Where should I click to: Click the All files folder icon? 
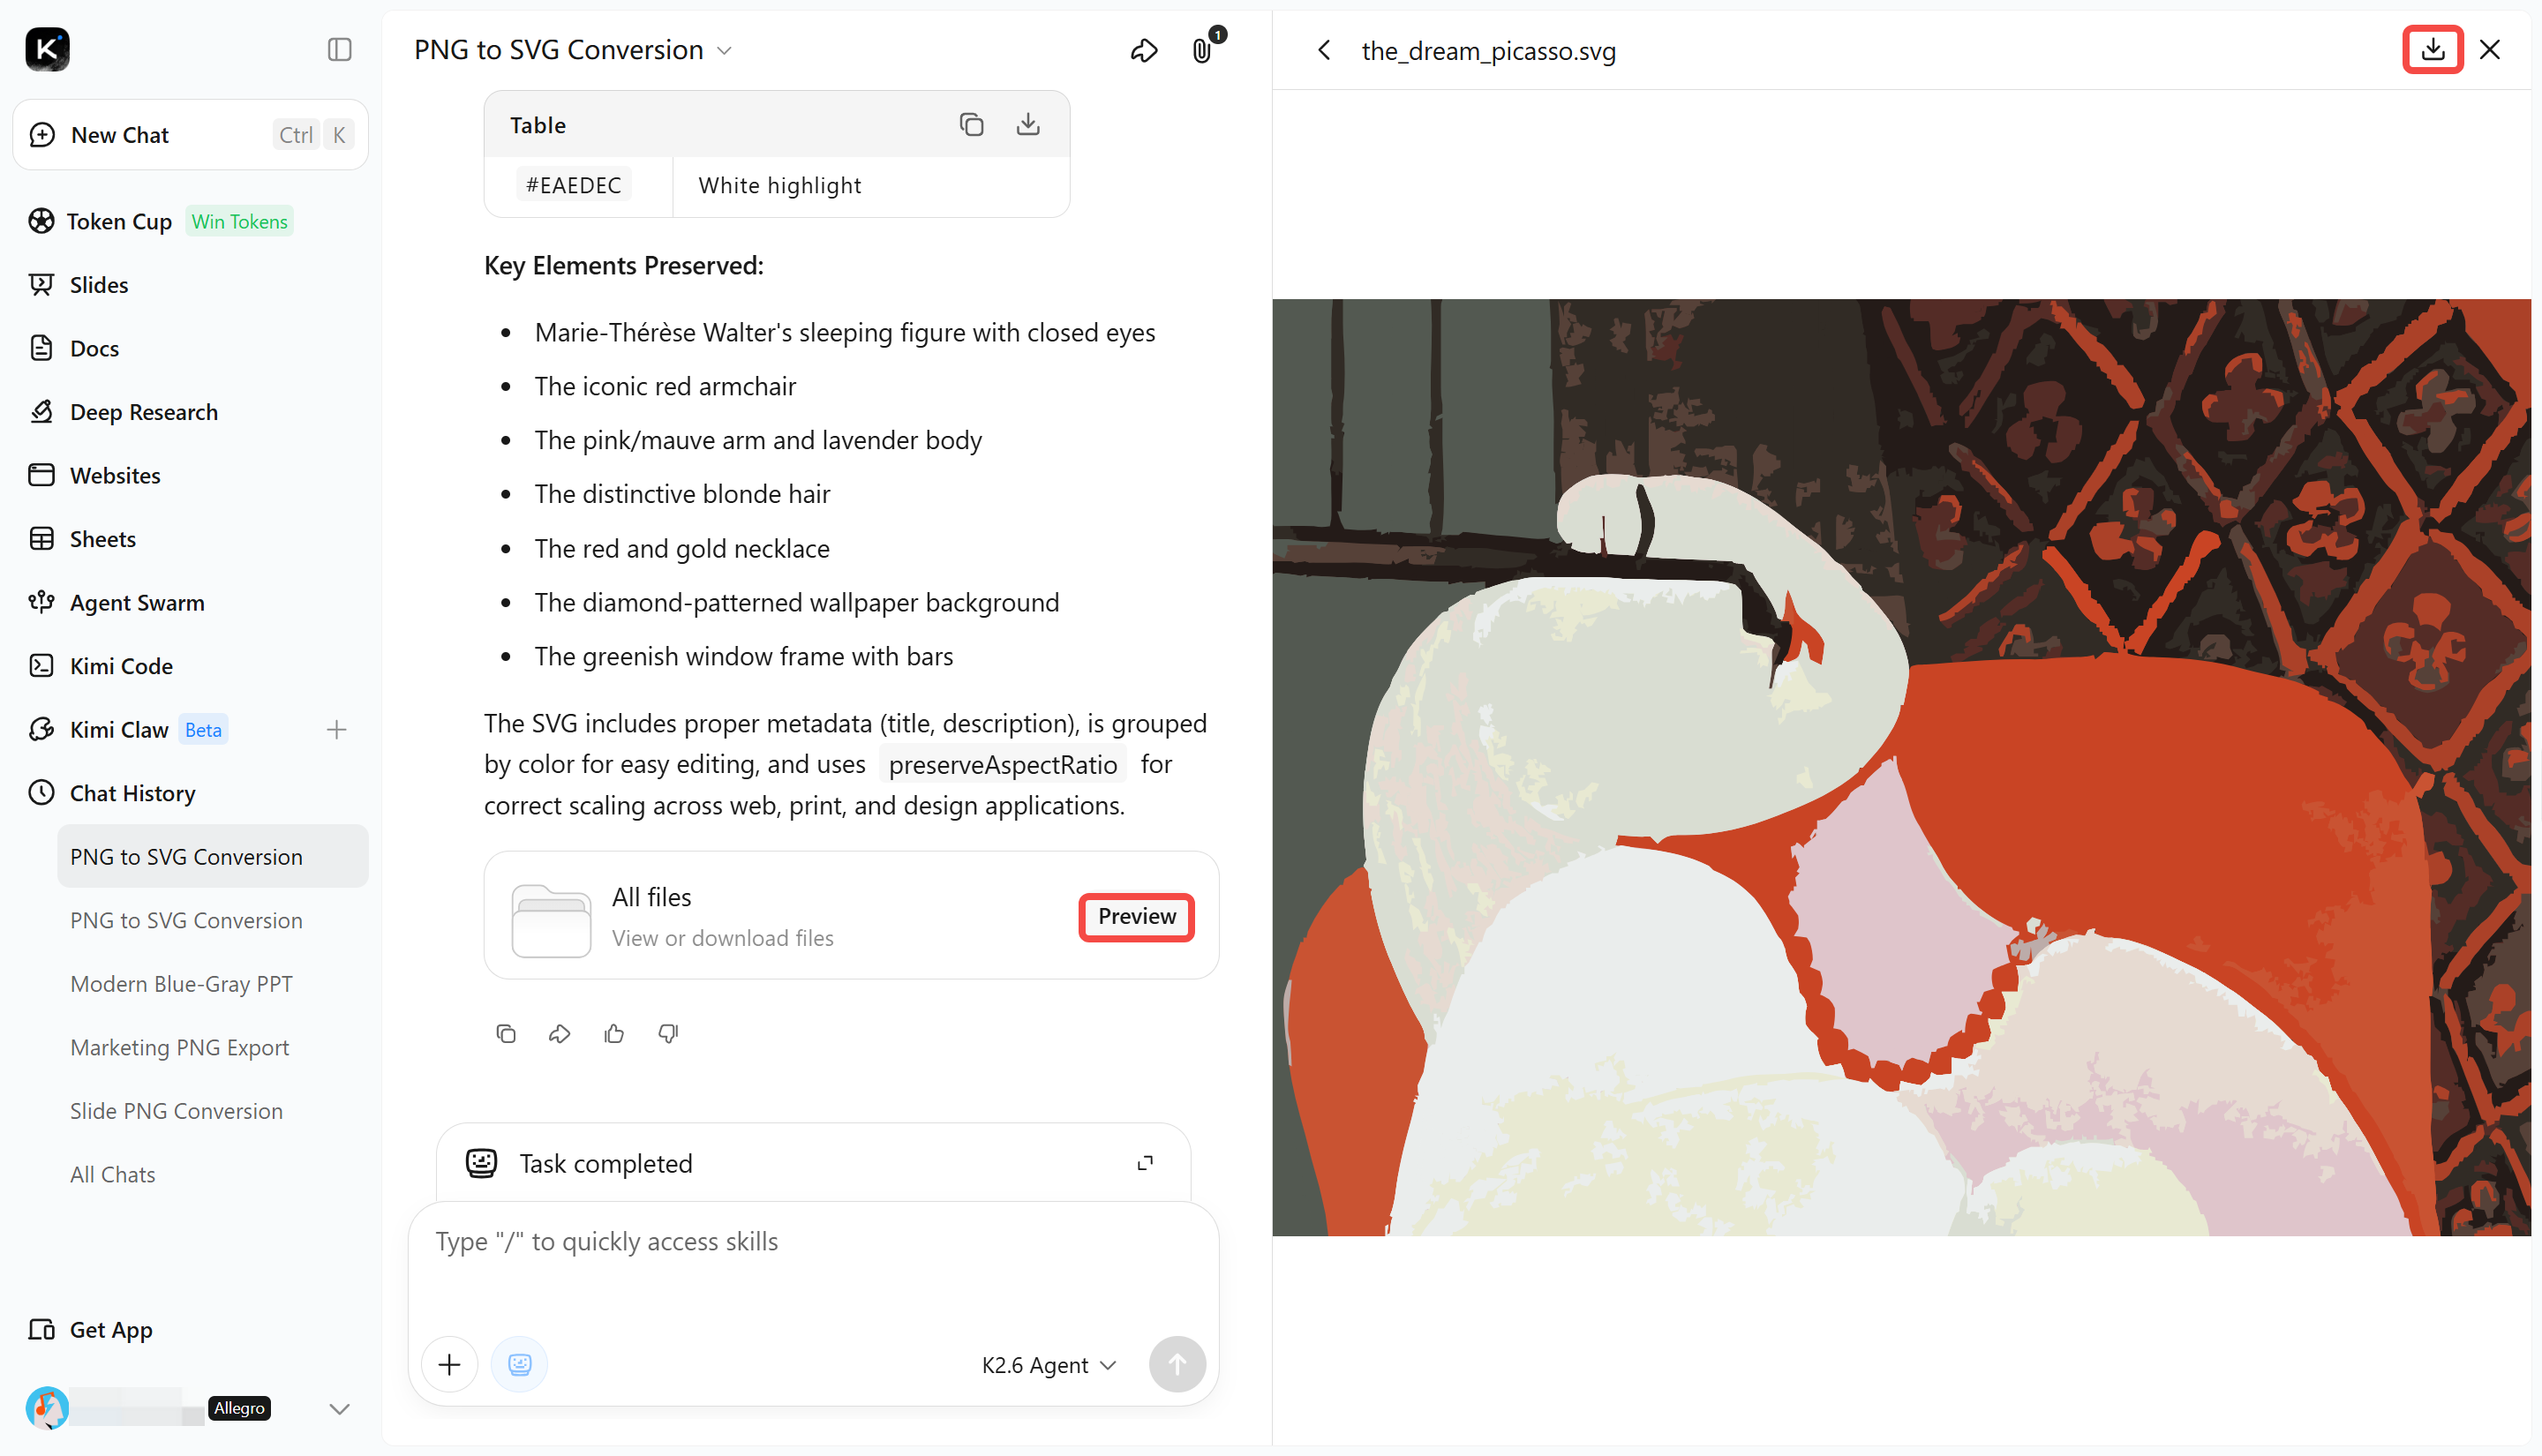point(550,920)
